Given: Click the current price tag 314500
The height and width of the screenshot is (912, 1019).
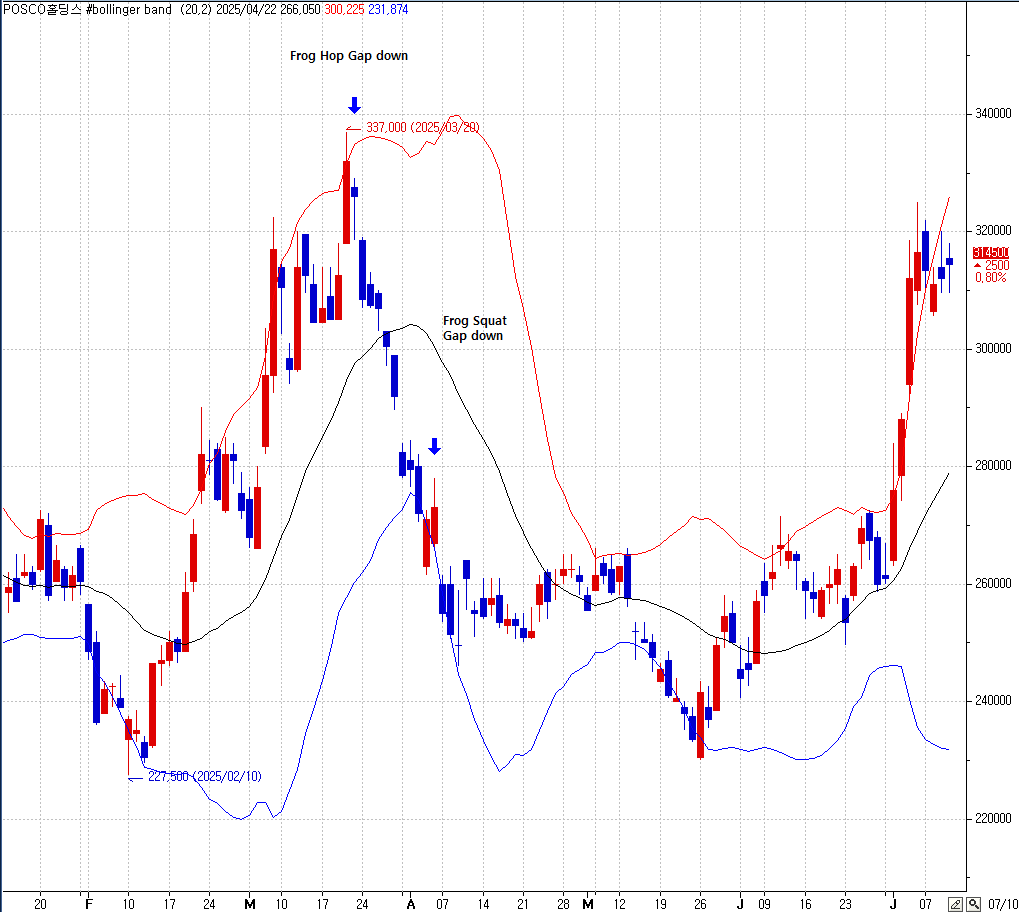Looking at the screenshot, I should pyautogui.click(x=990, y=252).
